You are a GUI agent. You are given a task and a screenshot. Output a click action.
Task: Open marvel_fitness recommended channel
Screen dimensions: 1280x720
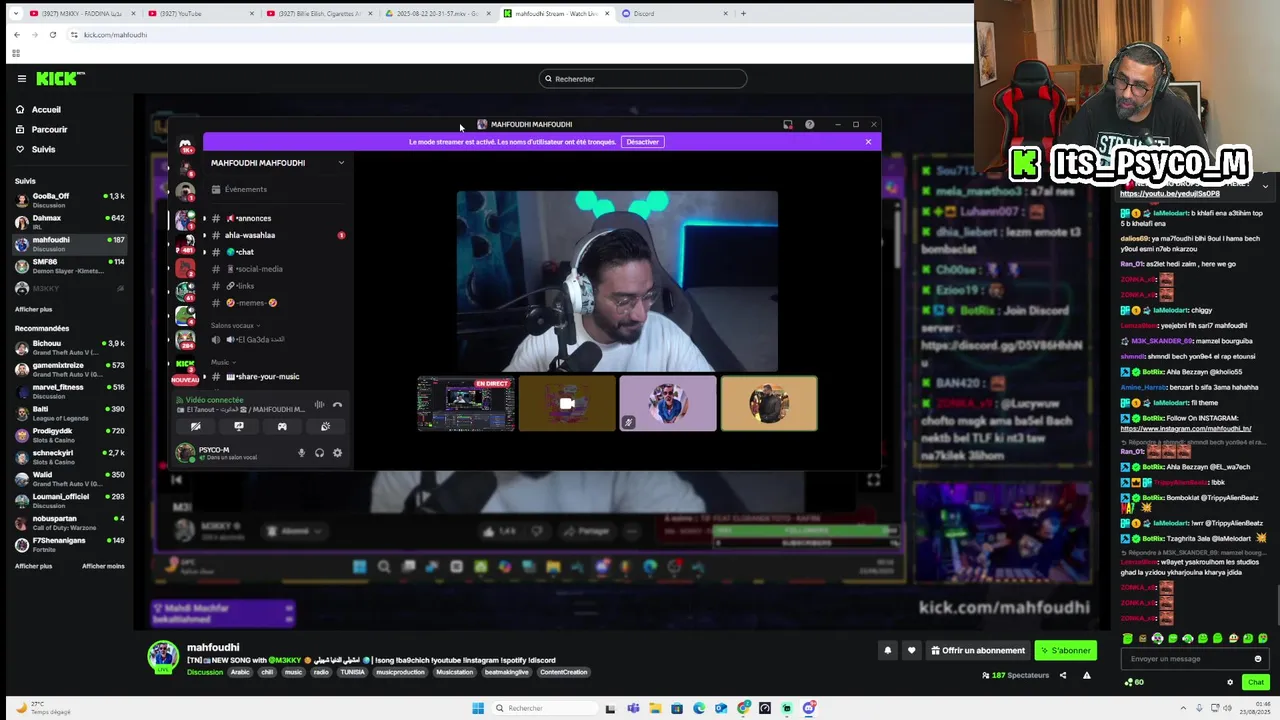tap(70, 391)
